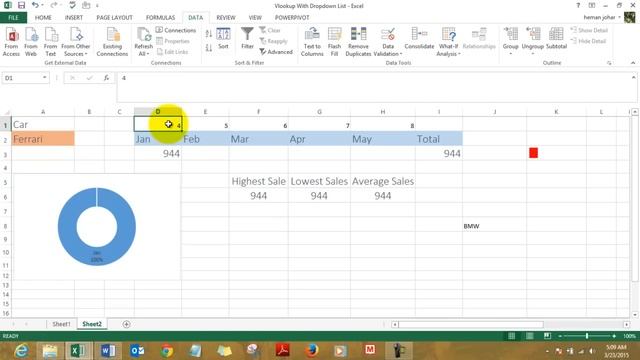Select the column G header
This screenshot has height=360, width=640.
[x=319, y=111]
